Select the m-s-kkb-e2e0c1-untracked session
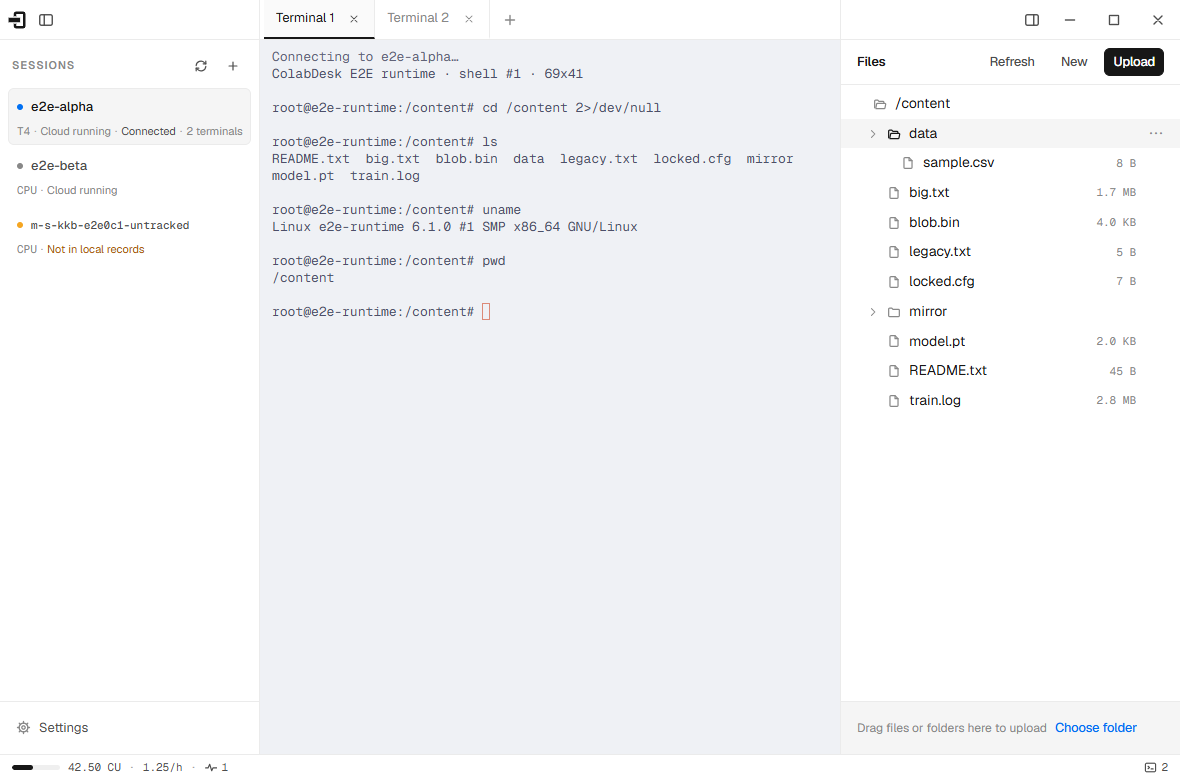The width and height of the screenshot is (1180, 780). coord(129,236)
